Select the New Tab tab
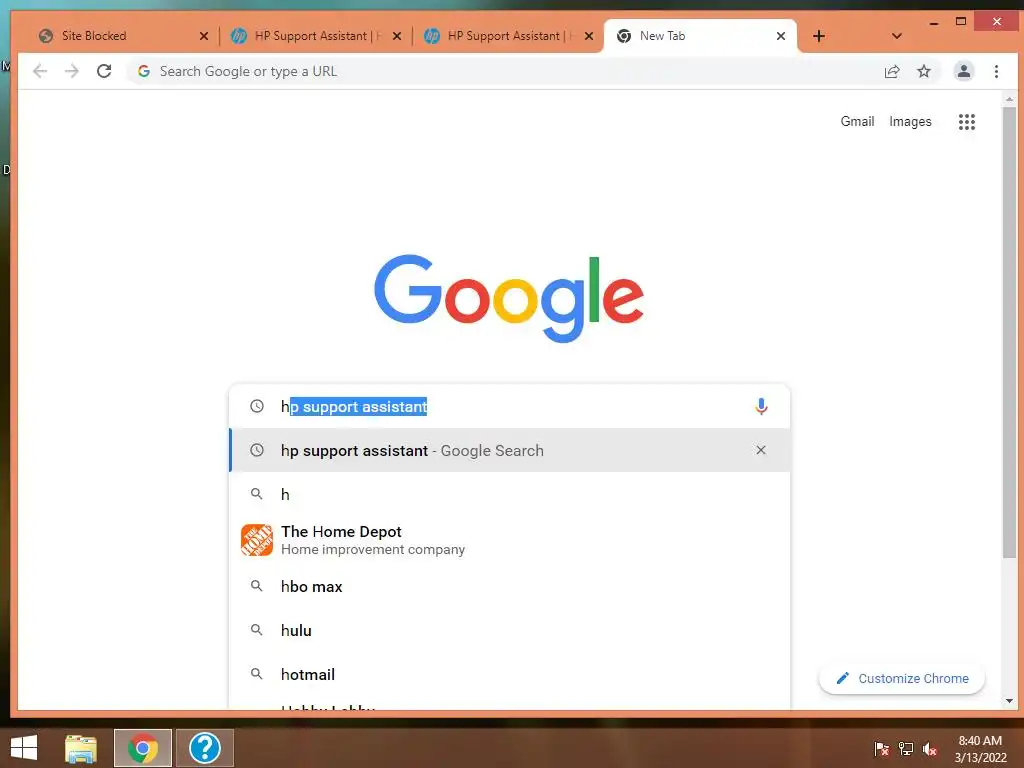The image size is (1024, 768). [x=700, y=36]
